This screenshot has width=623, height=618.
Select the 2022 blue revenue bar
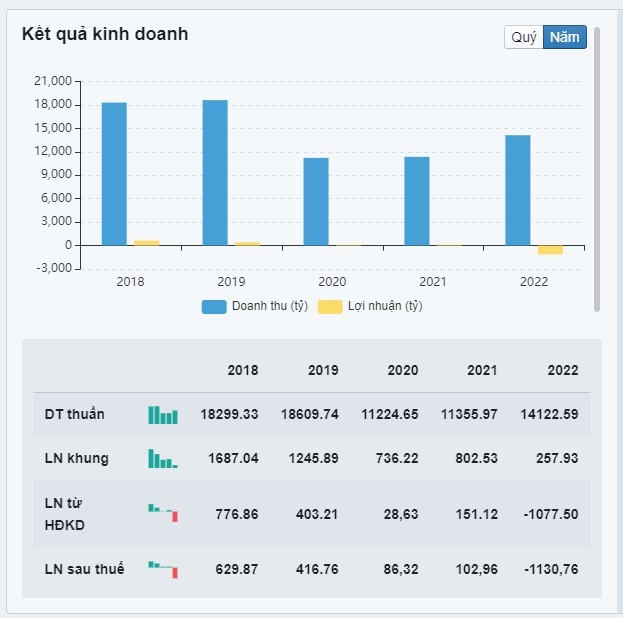(517, 190)
